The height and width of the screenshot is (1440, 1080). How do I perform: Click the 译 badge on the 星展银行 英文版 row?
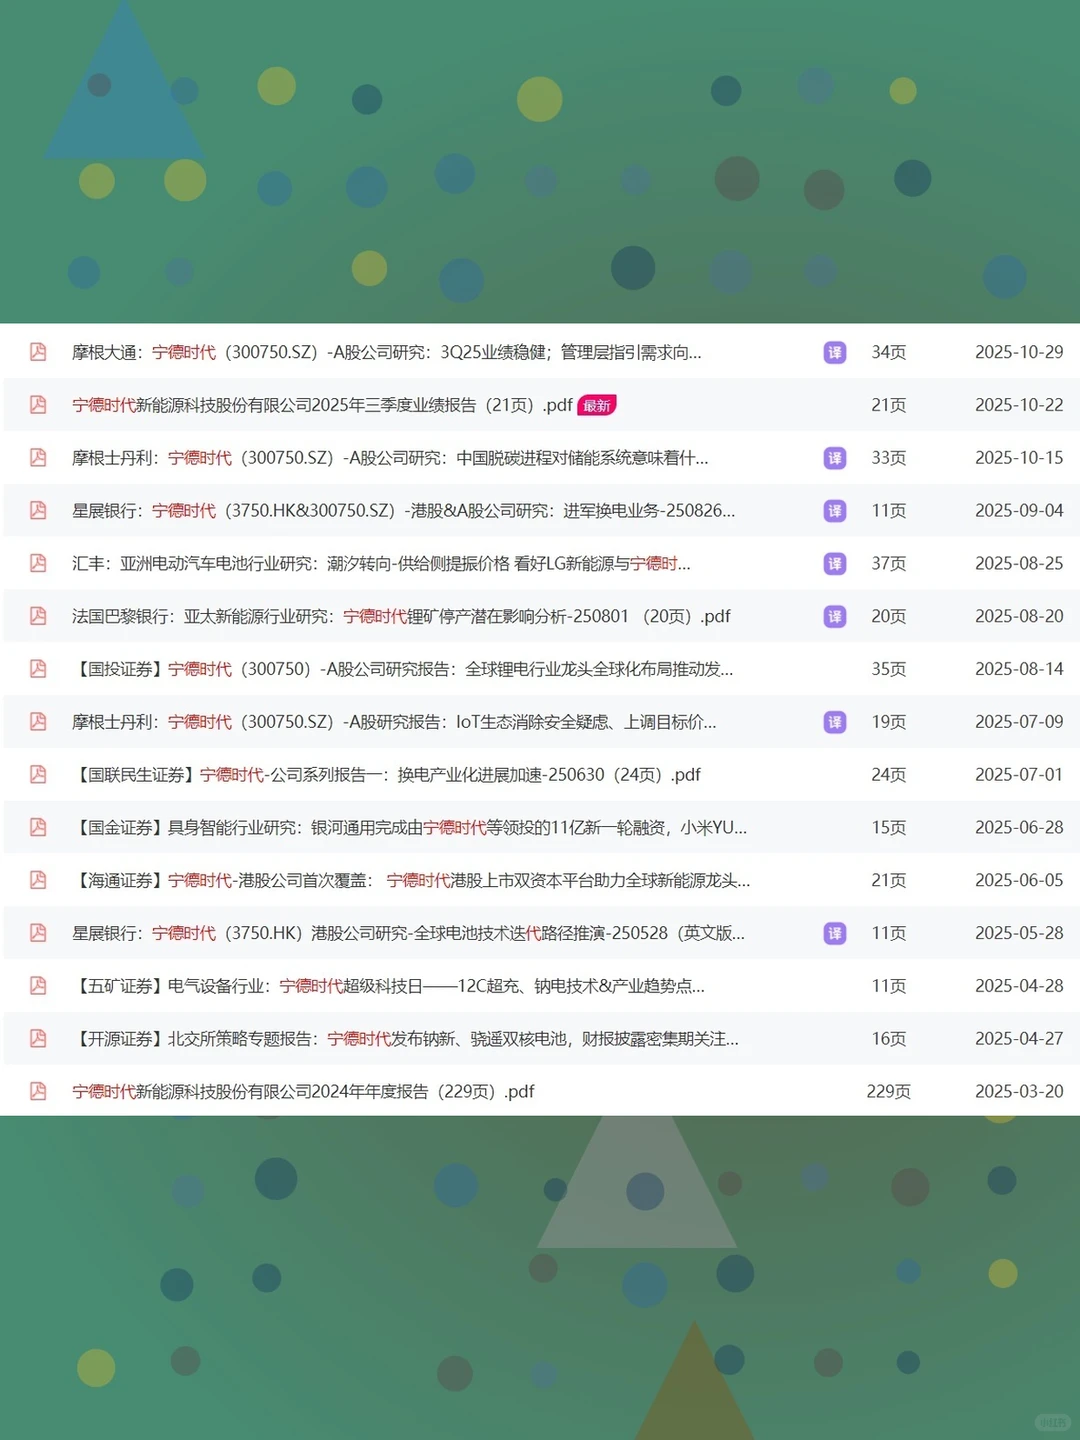click(x=835, y=932)
